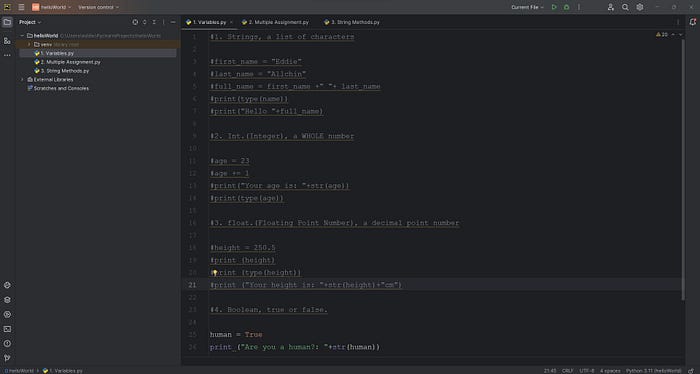
Task: Click Expand All in Project panel
Action: click(145, 22)
